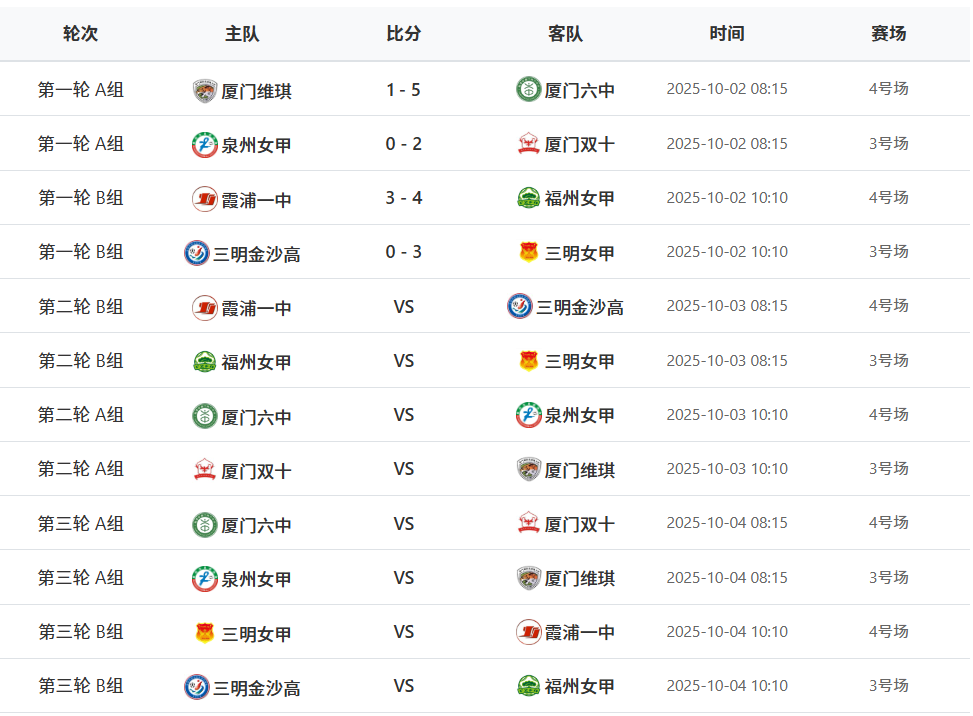Viewport: 973px width, 716px height.
Task: Open the 1 - 5 score result
Action: pyautogui.click(x=404, y=90)
